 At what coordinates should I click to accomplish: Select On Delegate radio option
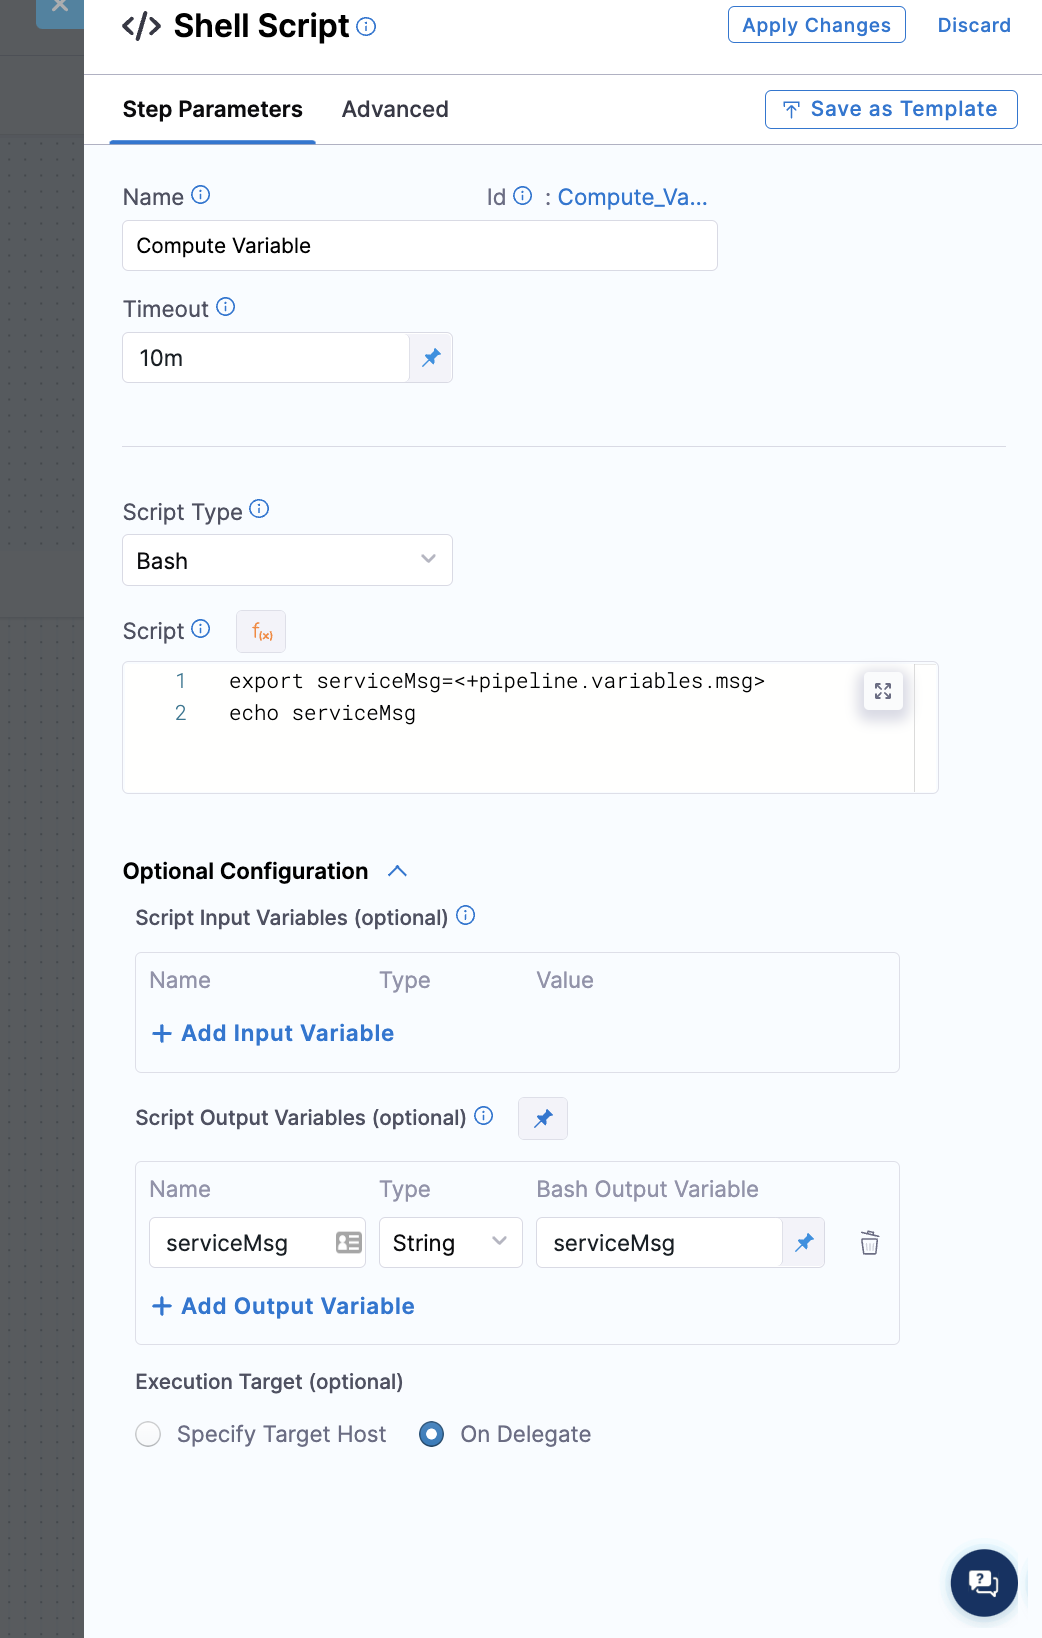point(432,1434)
